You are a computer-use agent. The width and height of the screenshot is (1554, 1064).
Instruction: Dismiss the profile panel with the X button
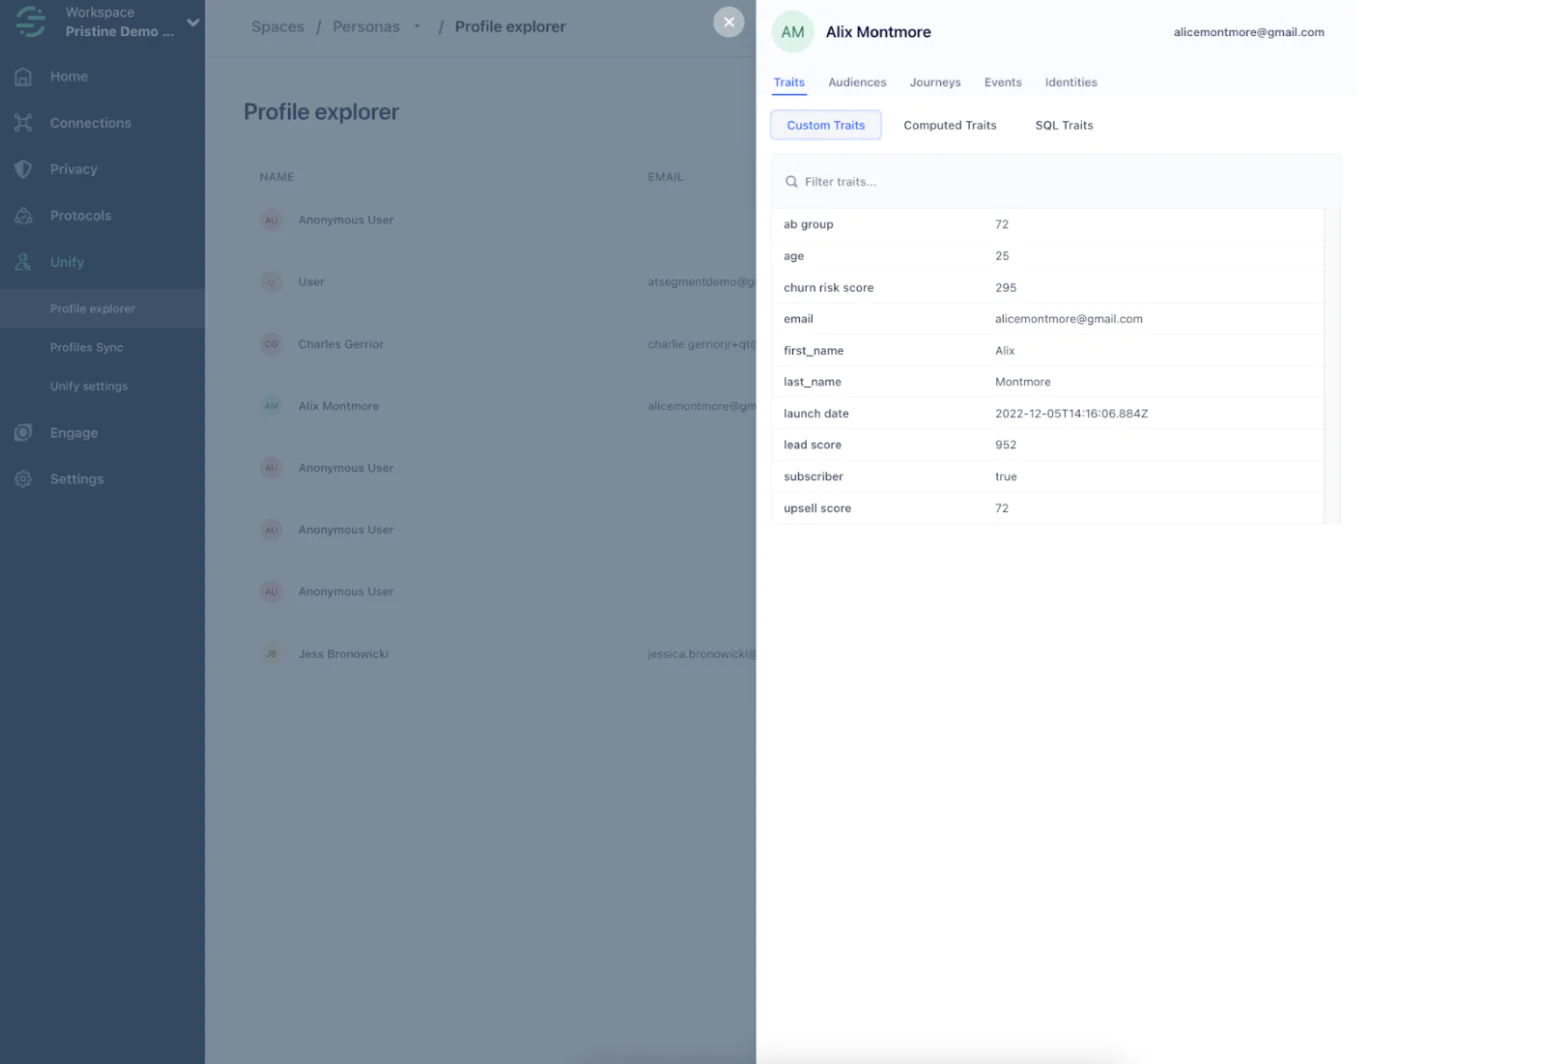[x=729, y=21]
